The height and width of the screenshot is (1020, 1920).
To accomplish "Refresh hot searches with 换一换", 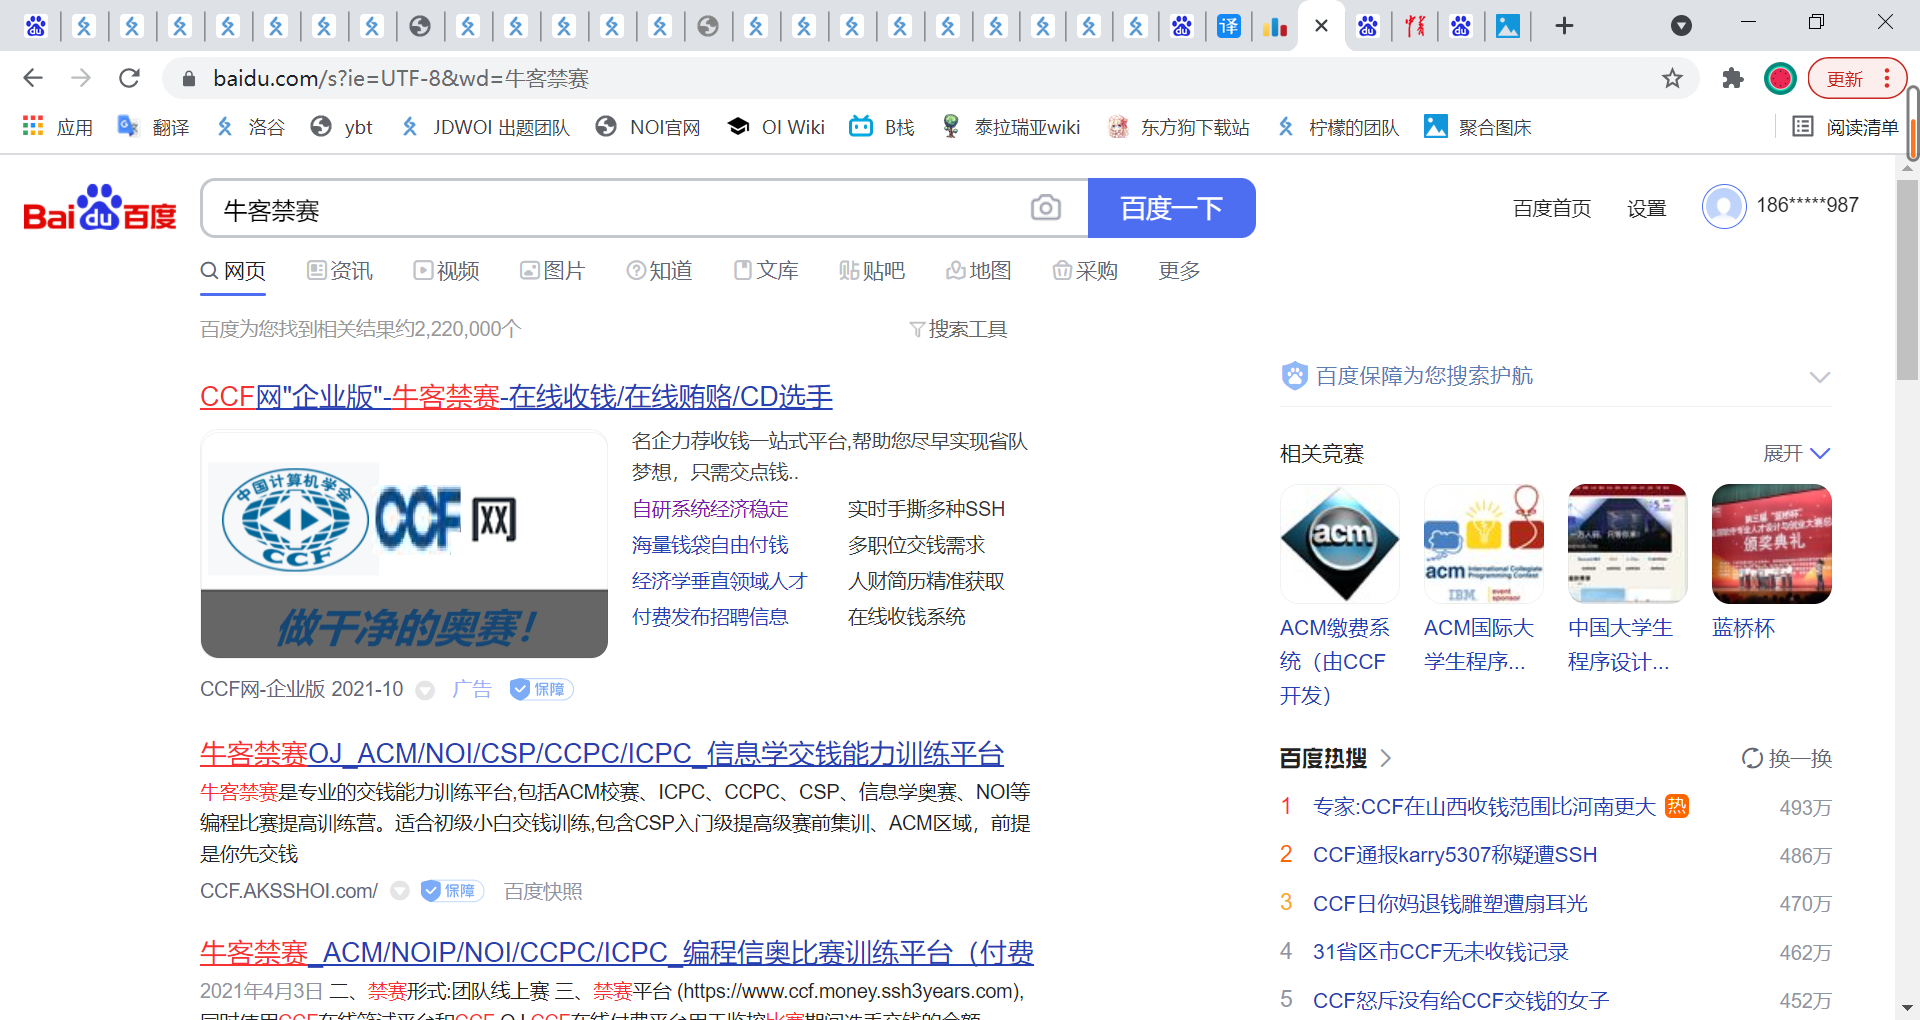I will [1786, 758].
